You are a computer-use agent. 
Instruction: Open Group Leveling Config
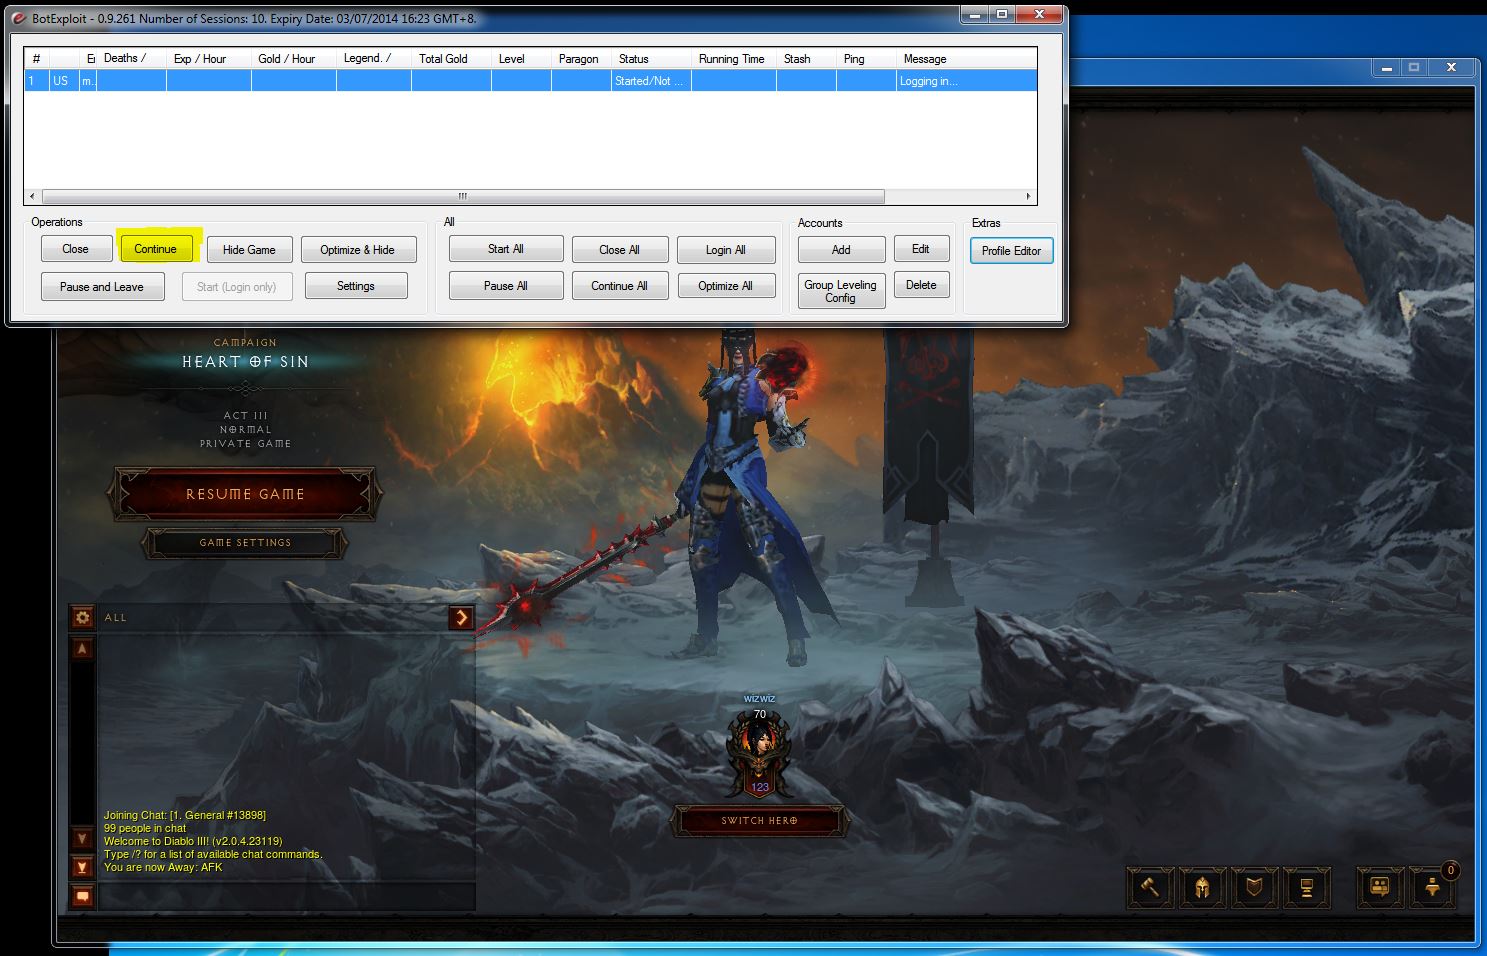[841, 291]
